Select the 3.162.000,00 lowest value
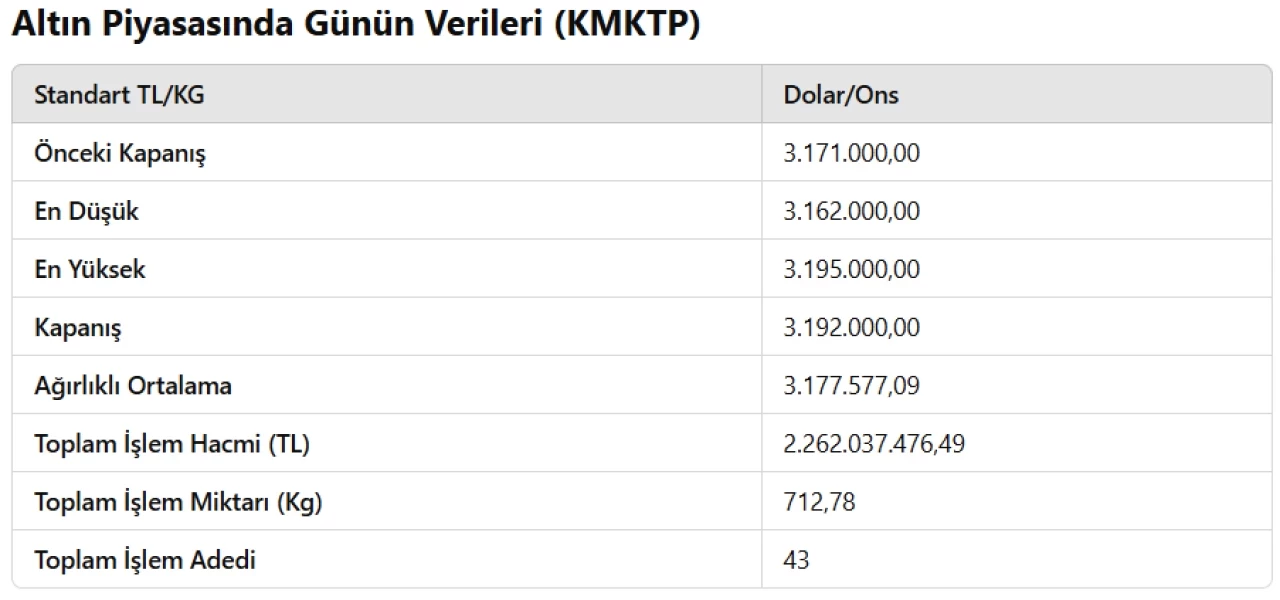The height and width of the screenshot is (600, 1280). 851,211
